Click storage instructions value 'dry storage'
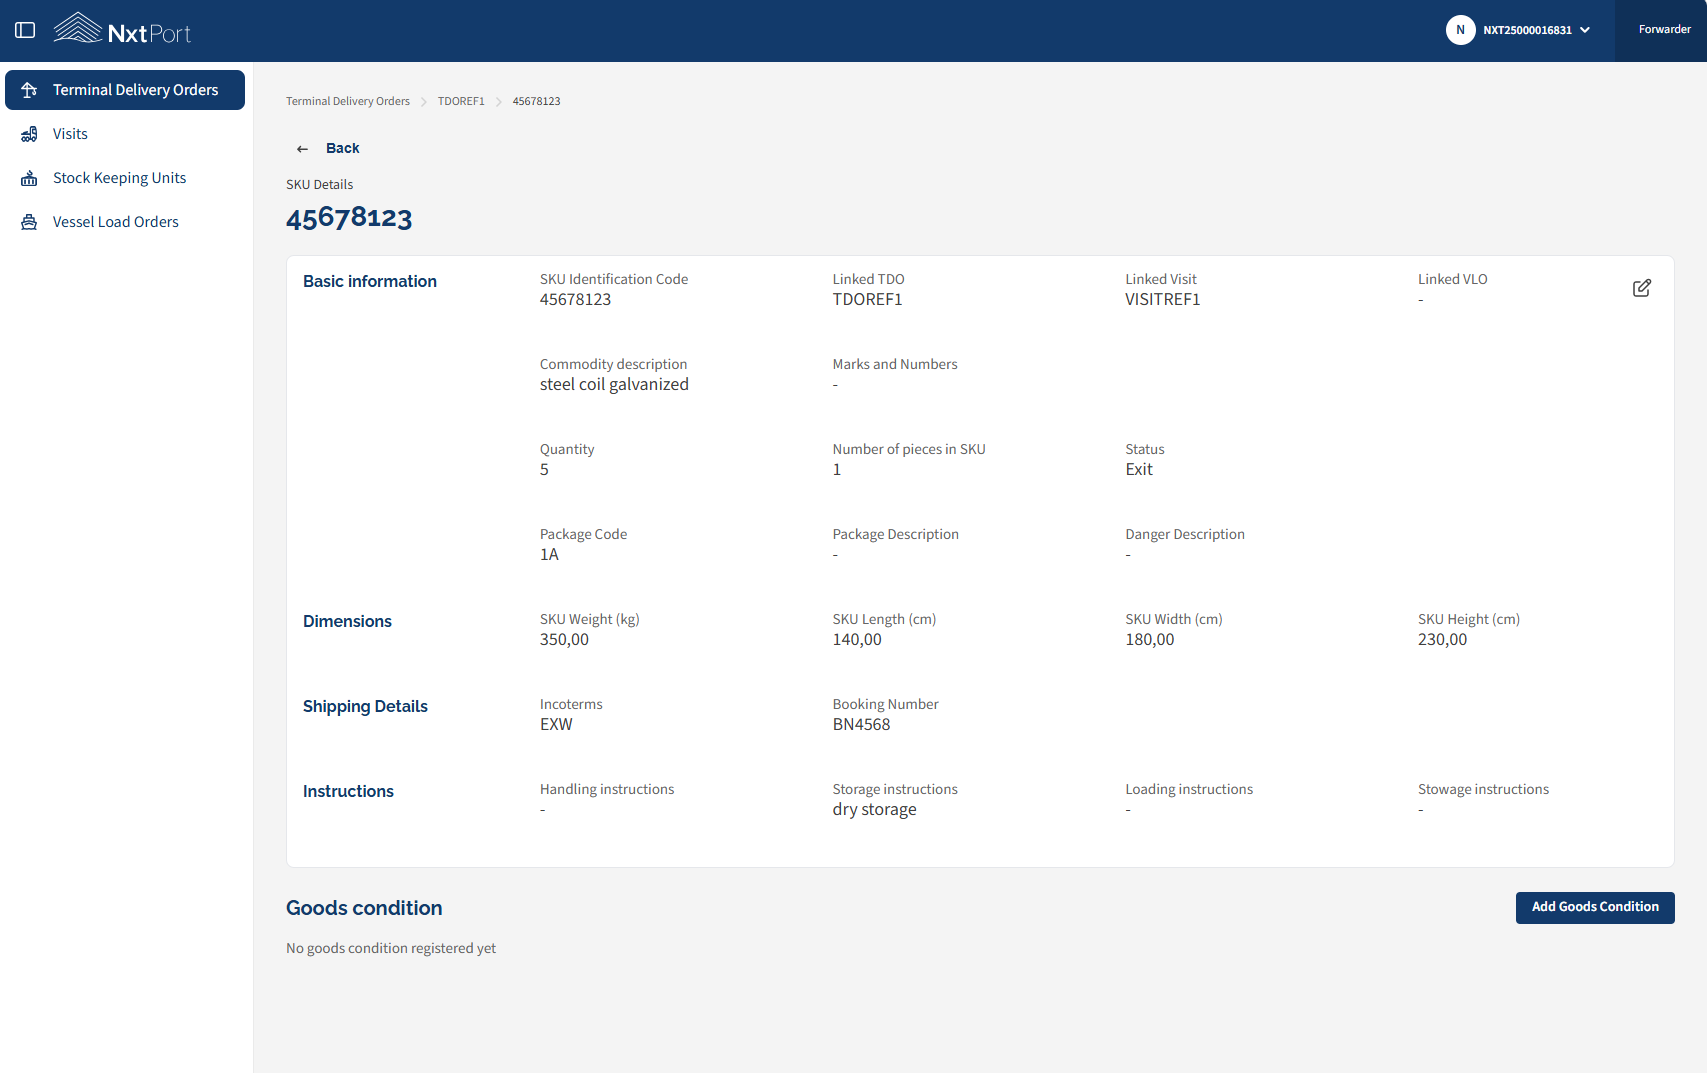 (874, 810)
